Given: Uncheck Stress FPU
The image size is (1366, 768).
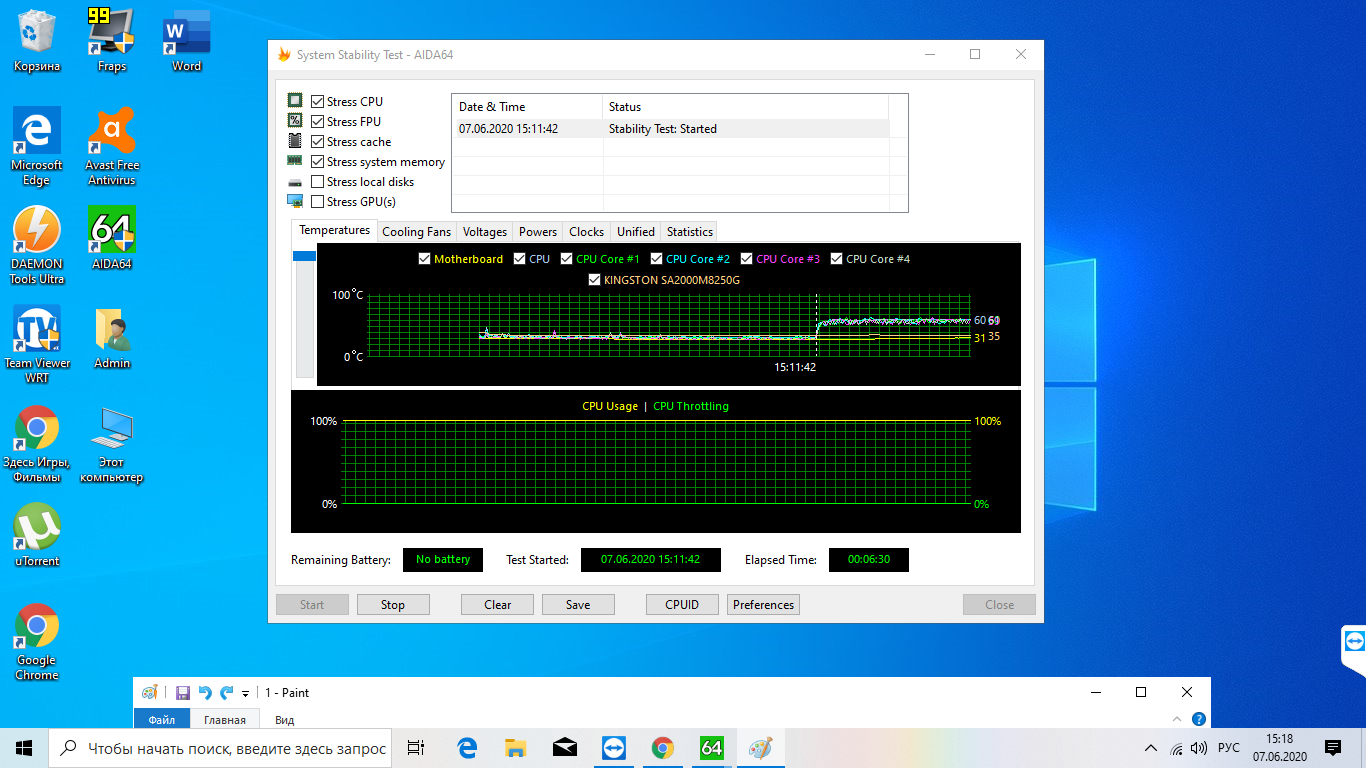Looking at the screenshot, I should (317, 122).
